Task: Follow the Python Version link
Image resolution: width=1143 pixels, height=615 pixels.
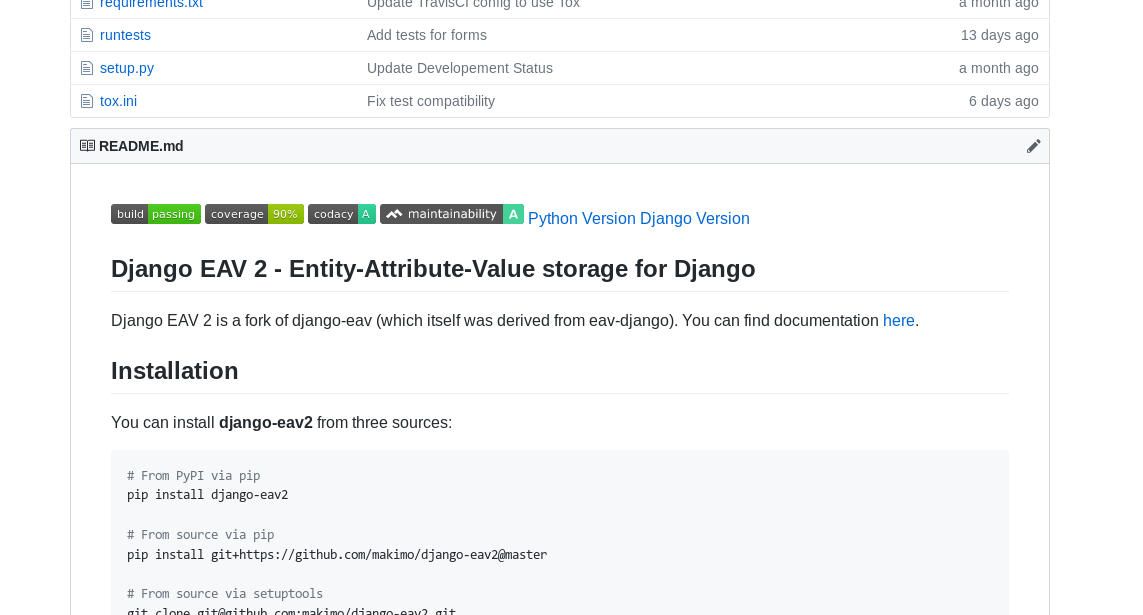Action: tap(582, 219)
